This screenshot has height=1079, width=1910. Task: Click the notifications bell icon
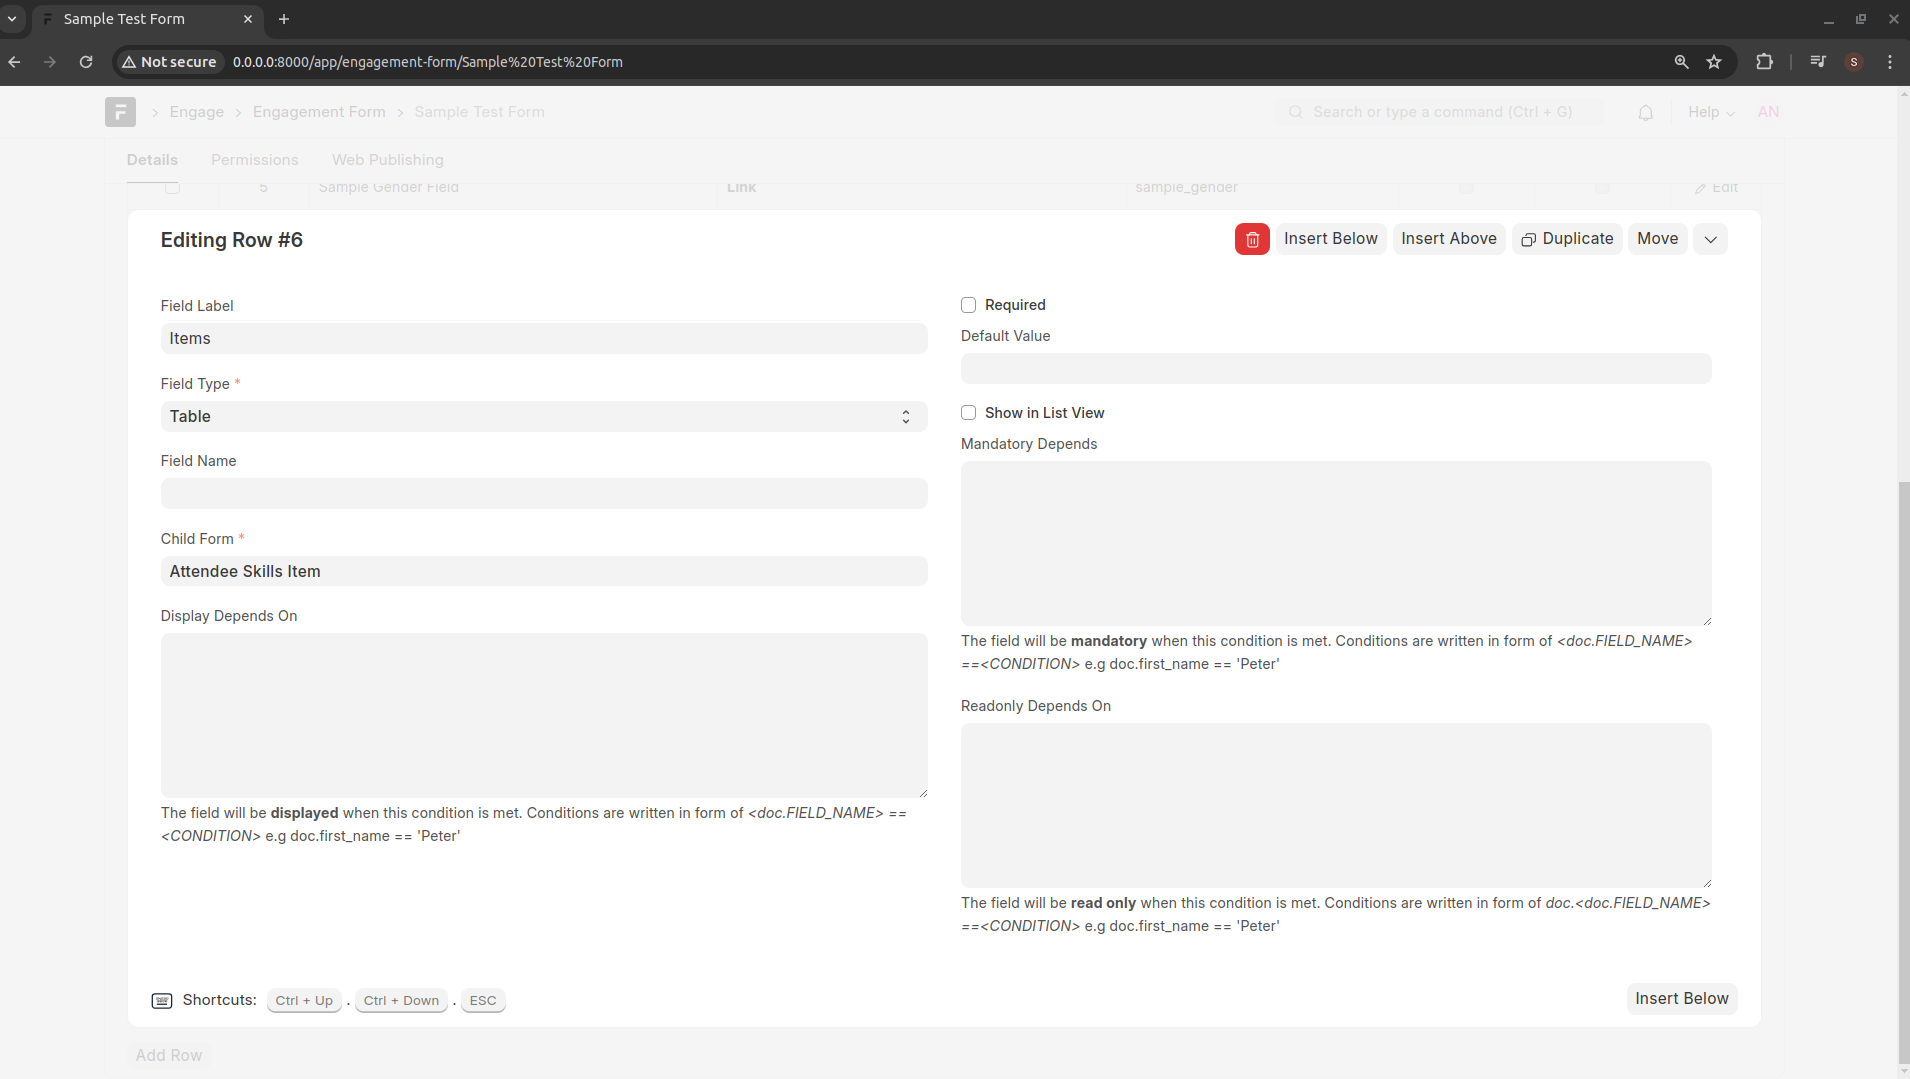pos(1645,112)
